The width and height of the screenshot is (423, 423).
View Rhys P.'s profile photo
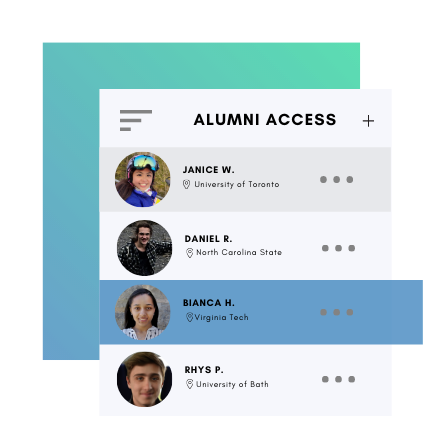tap(145, 379)
